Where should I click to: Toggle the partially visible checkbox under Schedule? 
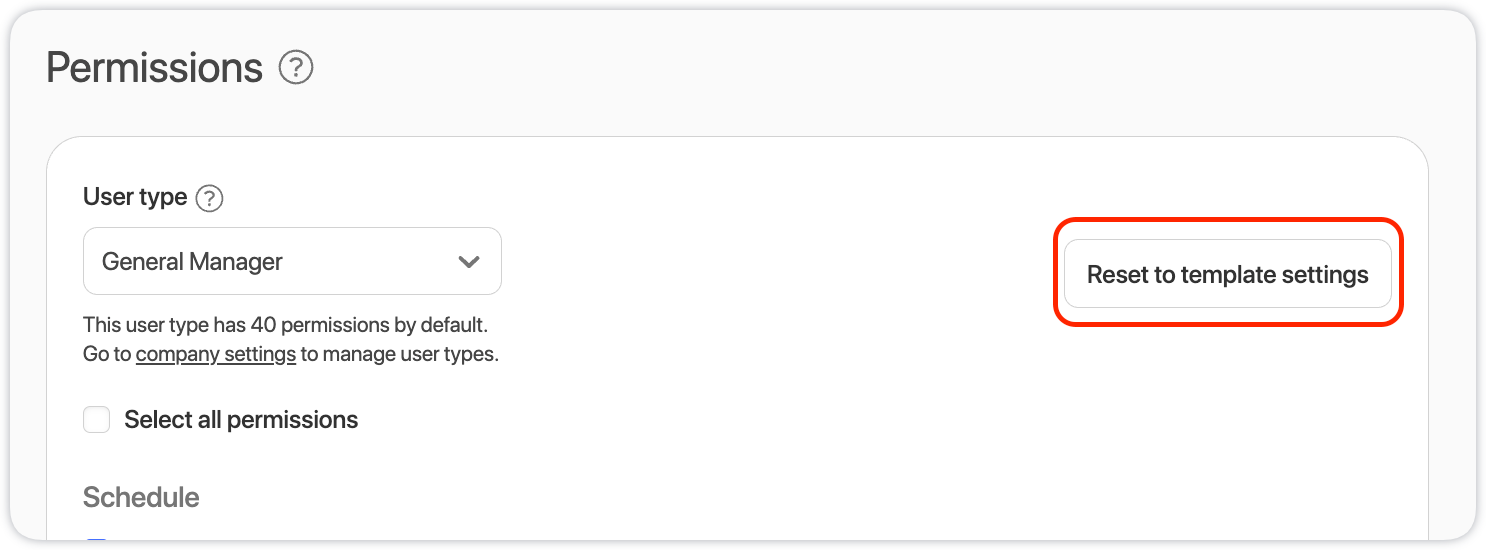97,543
